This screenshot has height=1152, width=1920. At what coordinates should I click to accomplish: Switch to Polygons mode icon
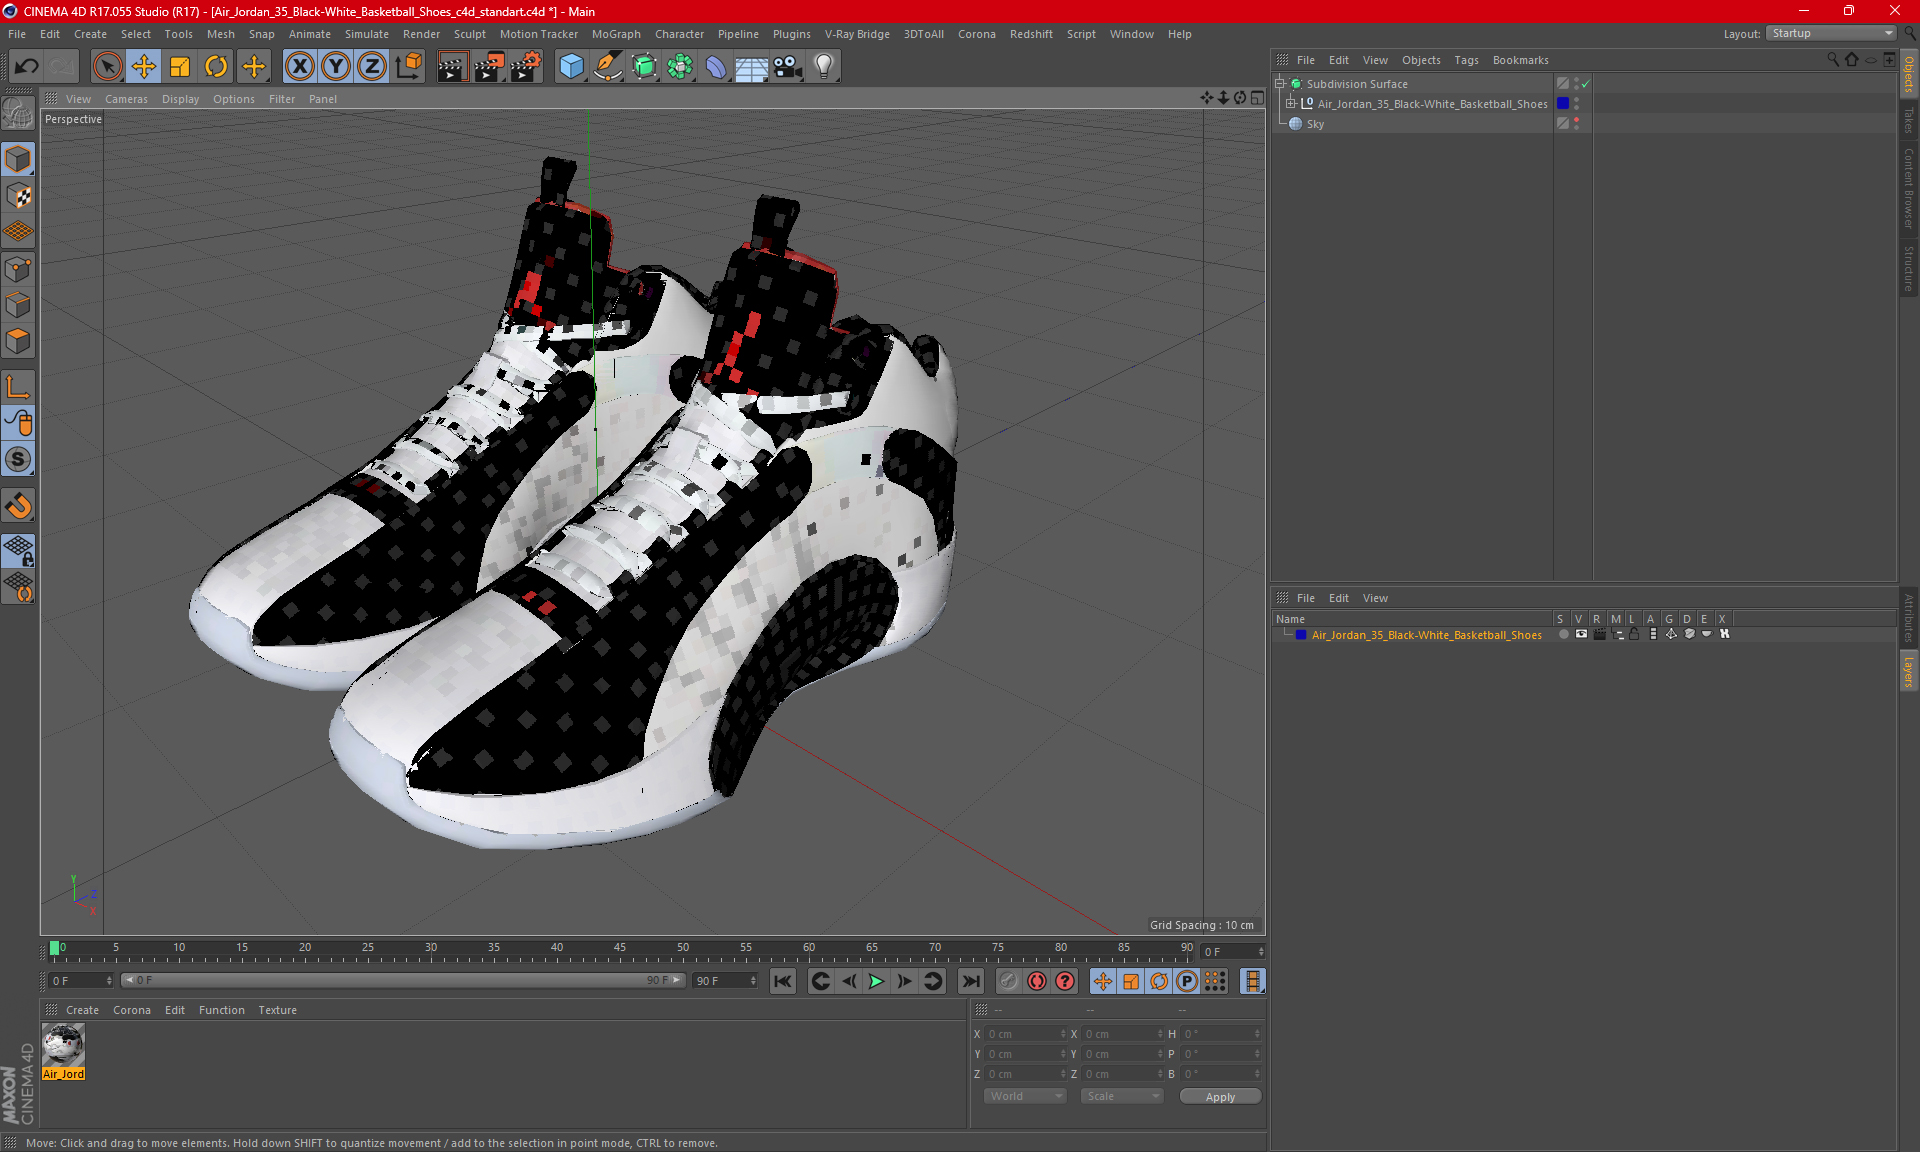click(x=18, y=341)
